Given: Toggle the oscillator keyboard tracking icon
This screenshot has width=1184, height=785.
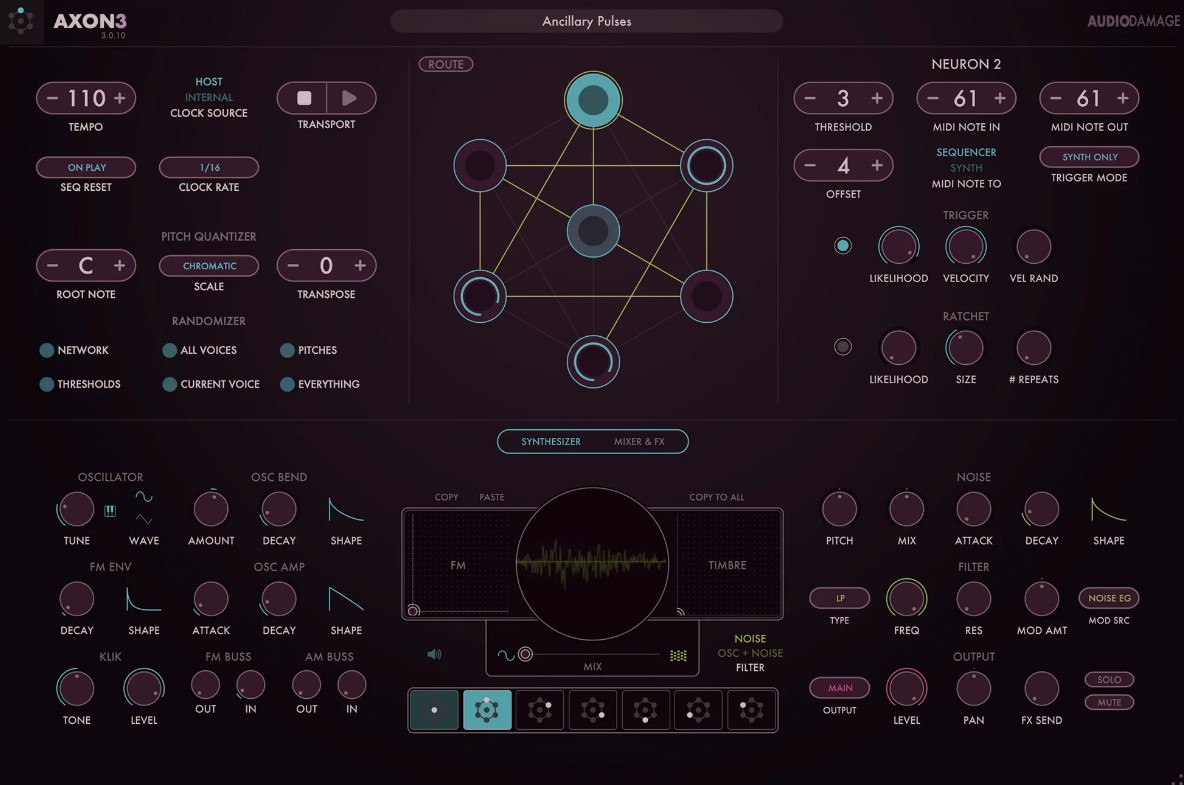Looking at the screenshot, I should tap(110, 511).
